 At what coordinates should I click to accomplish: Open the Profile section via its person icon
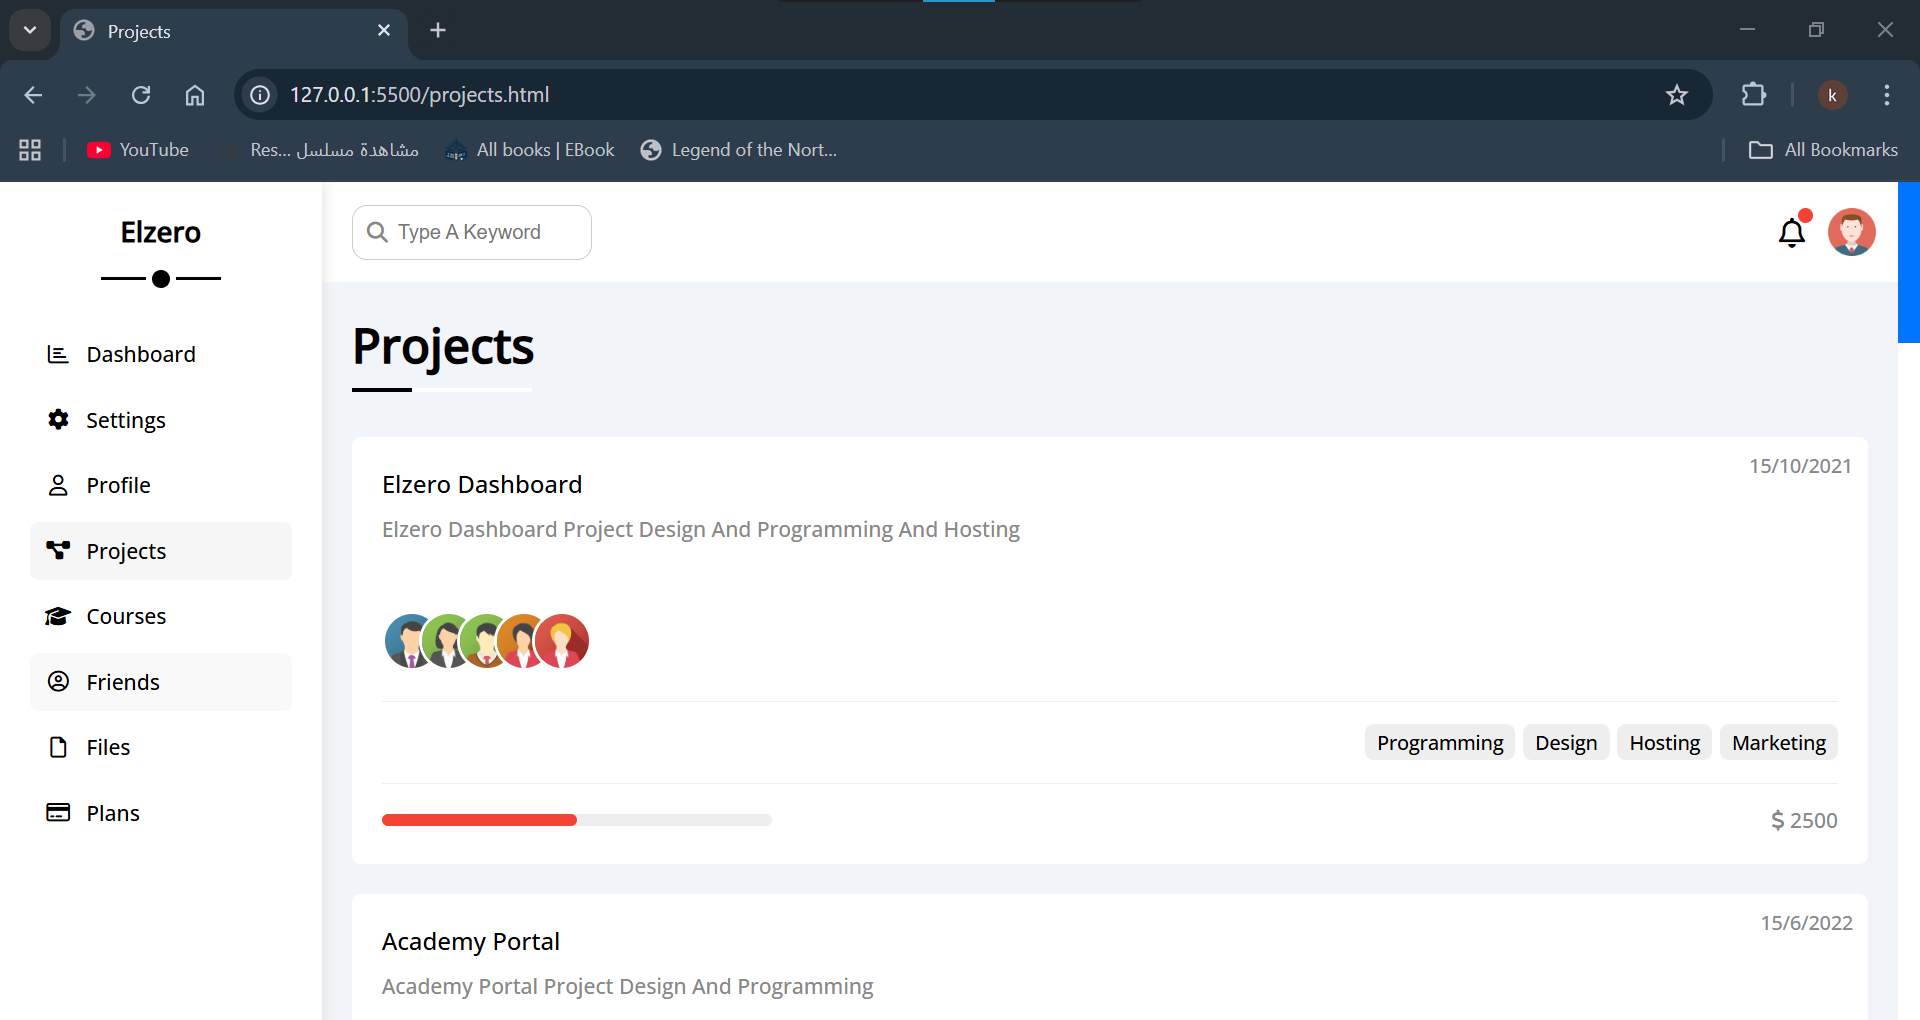click(x=57, y=485)
